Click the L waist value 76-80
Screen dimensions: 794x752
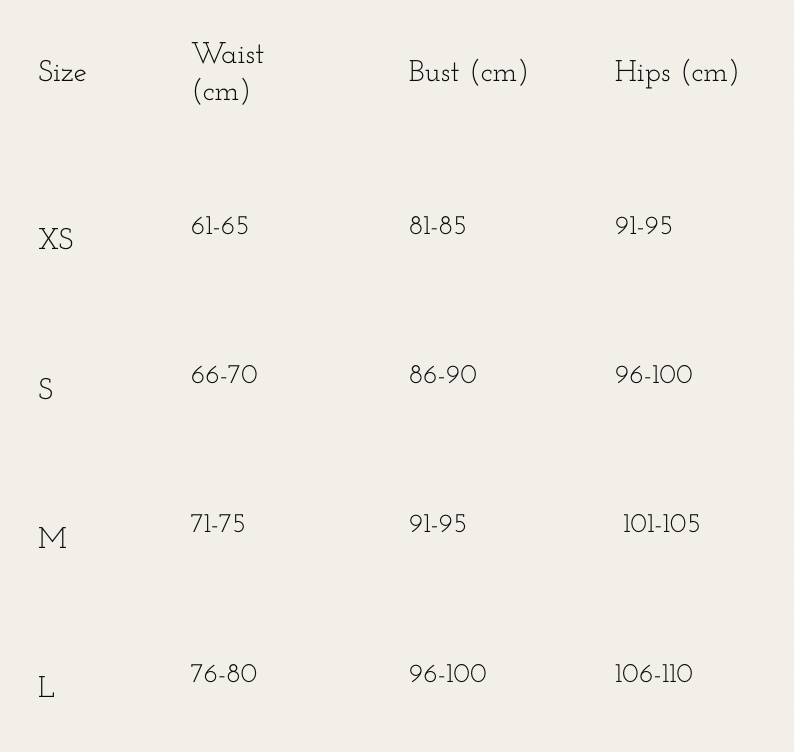[x=224, y=675]
